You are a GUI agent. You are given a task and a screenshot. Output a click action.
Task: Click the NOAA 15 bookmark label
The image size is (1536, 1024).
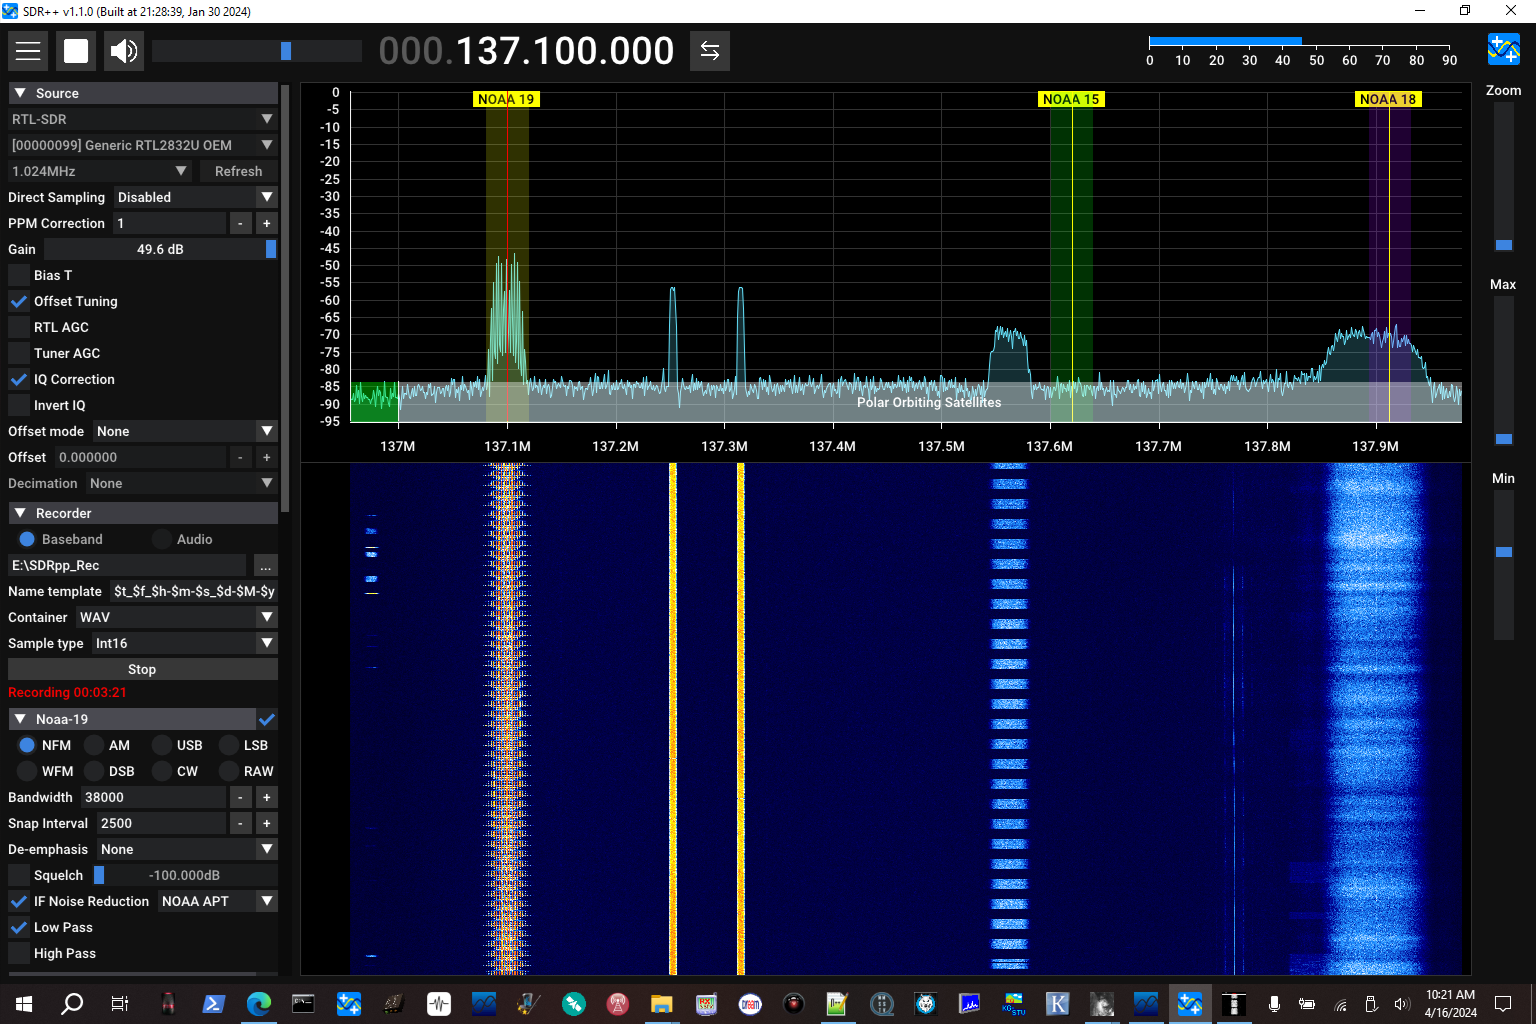click(x=1071, y=99)
